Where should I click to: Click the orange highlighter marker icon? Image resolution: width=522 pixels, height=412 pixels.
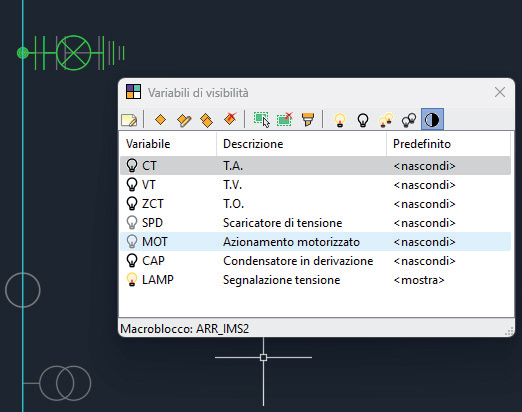tap(308, 119)
